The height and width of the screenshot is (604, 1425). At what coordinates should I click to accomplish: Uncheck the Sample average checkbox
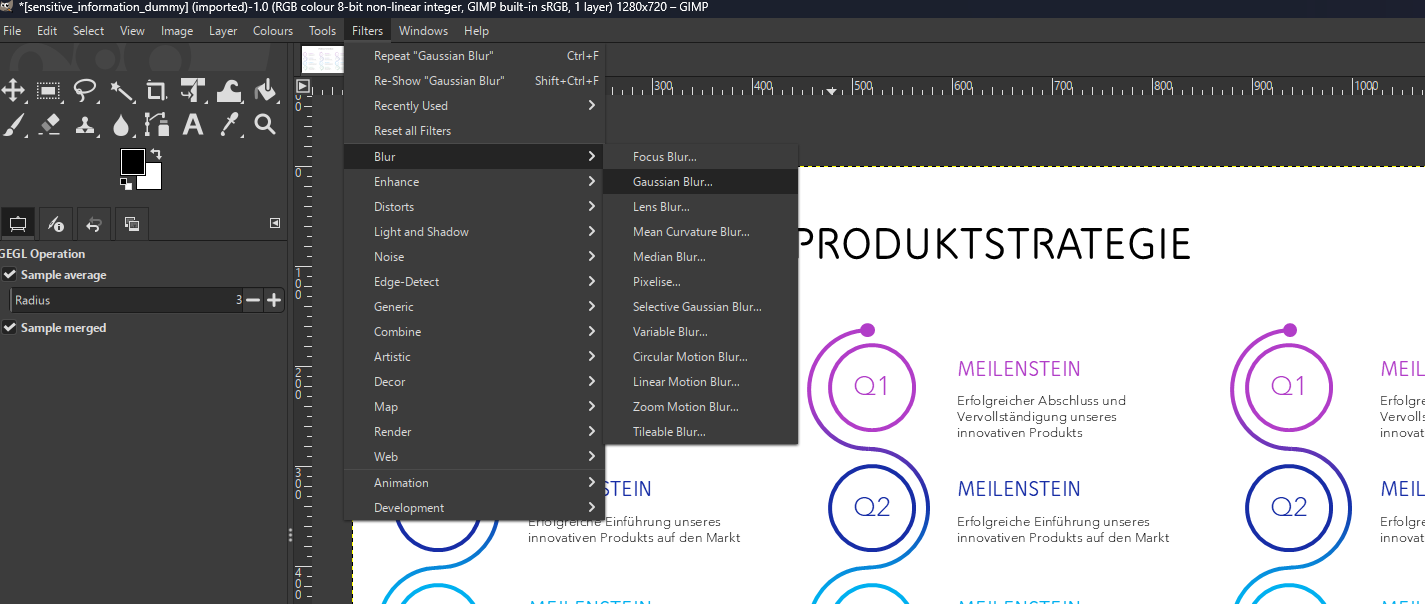point(10,275)
